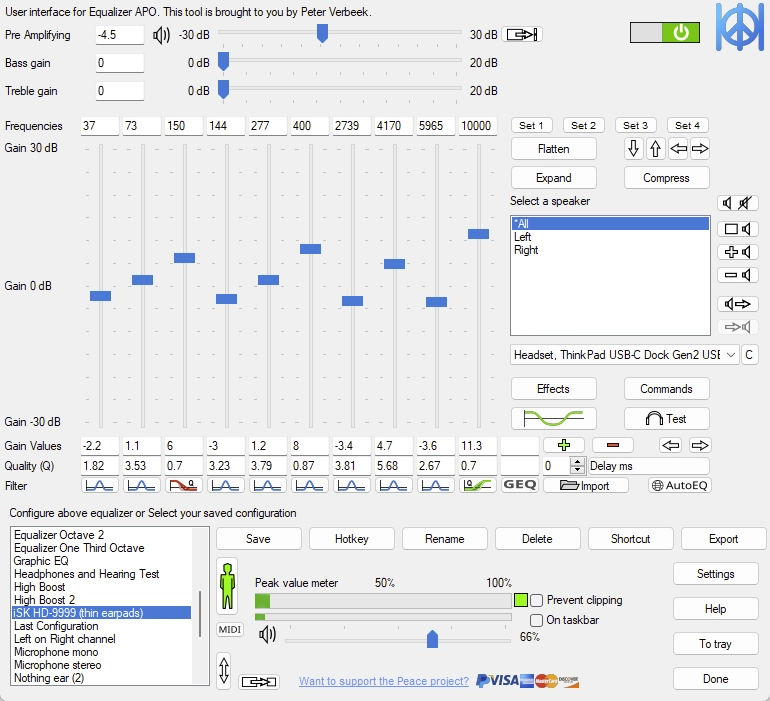Increase Delay ms with the spinner up arrow
This screenshot has height=701, width=770.
(577, 462)
